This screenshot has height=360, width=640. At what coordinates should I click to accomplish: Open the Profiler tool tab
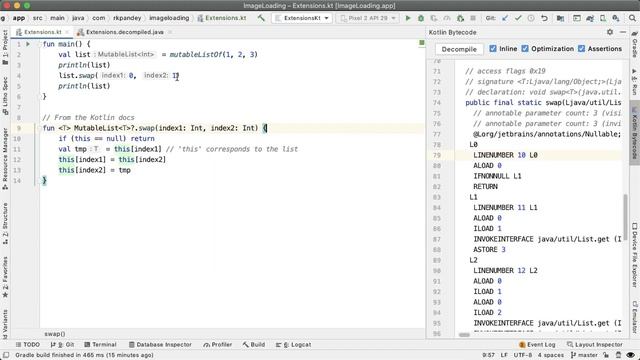(x=218, y=344)
